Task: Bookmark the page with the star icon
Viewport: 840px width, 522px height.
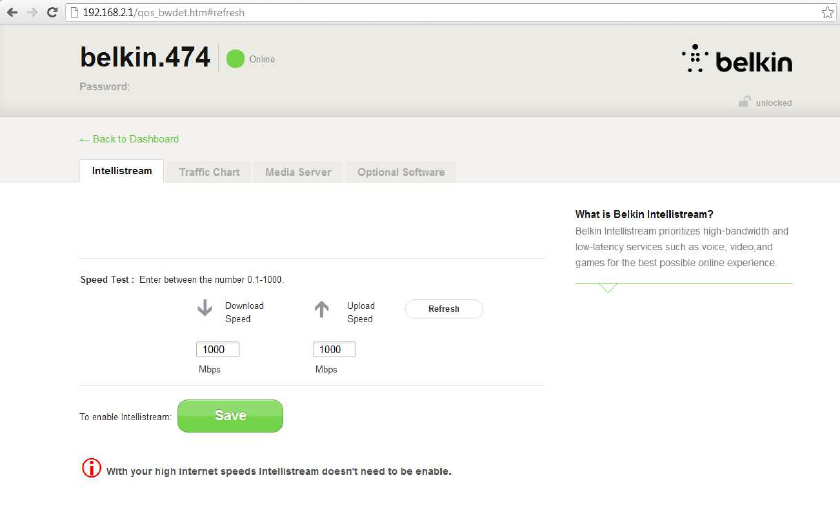Action: click(827, 12)
